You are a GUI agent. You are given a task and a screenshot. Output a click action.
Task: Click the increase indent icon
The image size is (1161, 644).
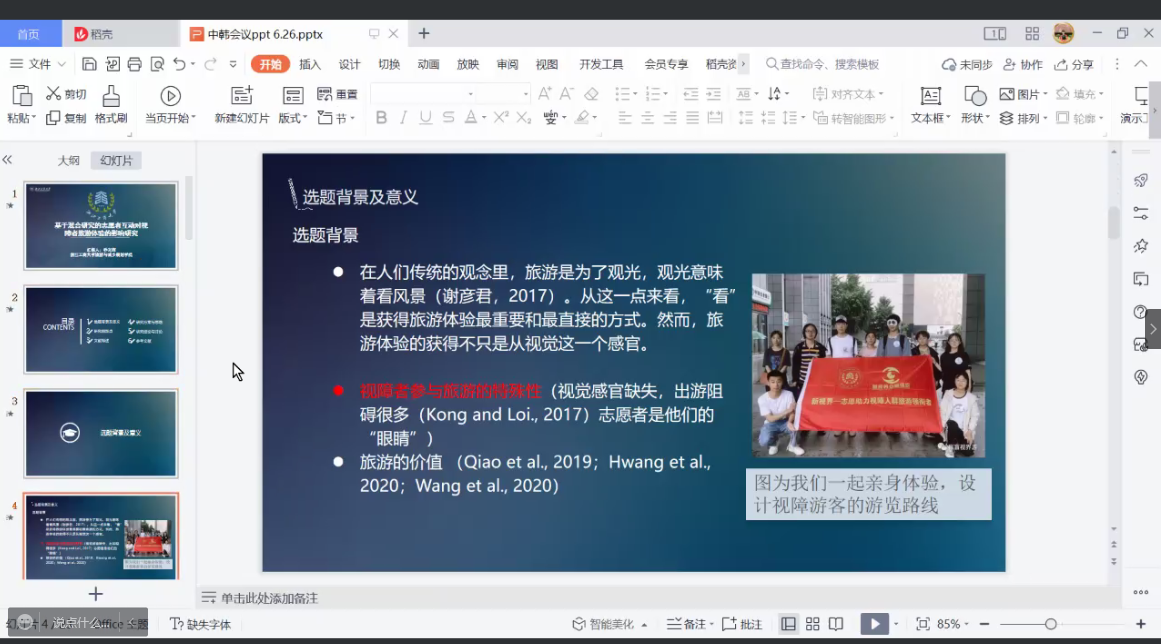714,94
